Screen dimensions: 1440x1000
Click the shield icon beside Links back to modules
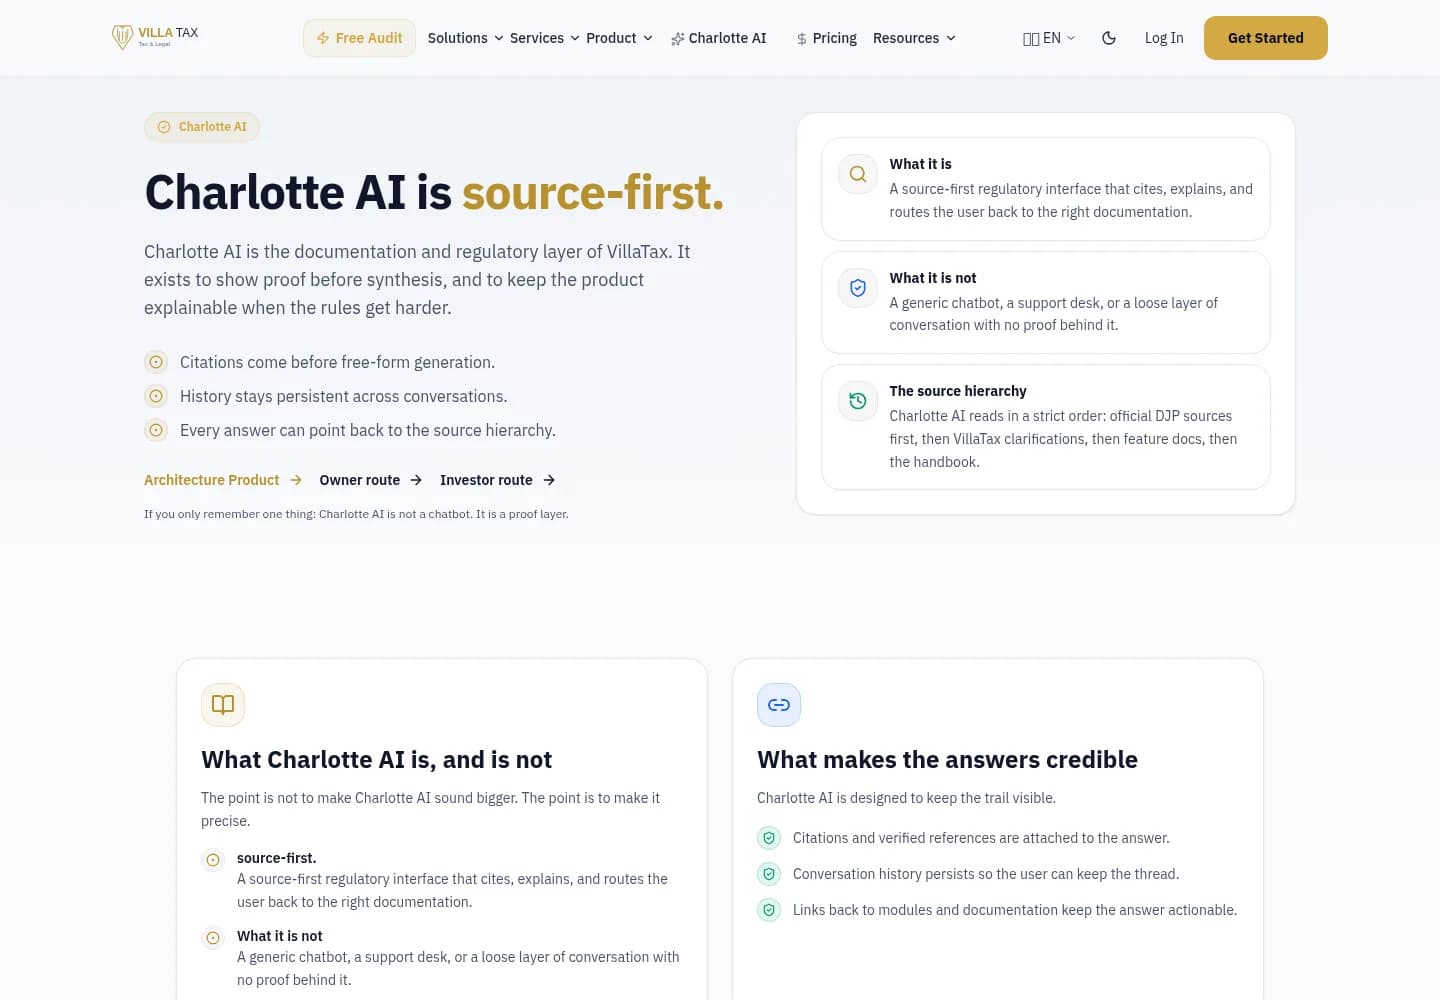pyautogui.click(x=769, y=910)
